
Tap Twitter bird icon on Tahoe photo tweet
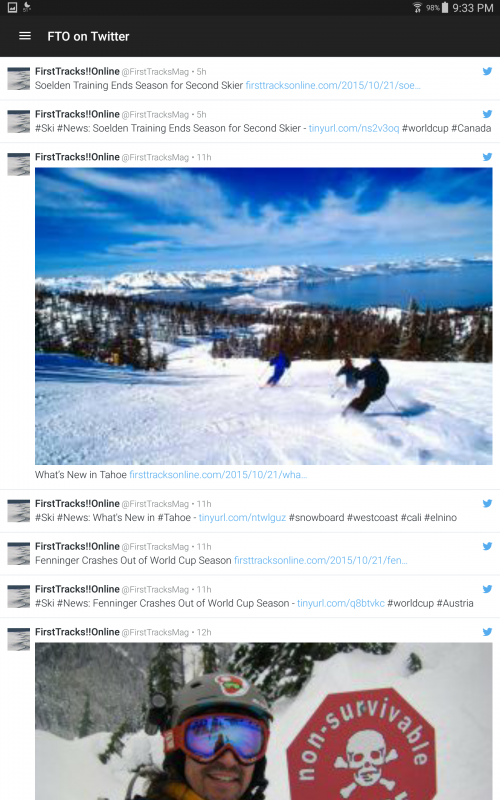pos(487,157)
